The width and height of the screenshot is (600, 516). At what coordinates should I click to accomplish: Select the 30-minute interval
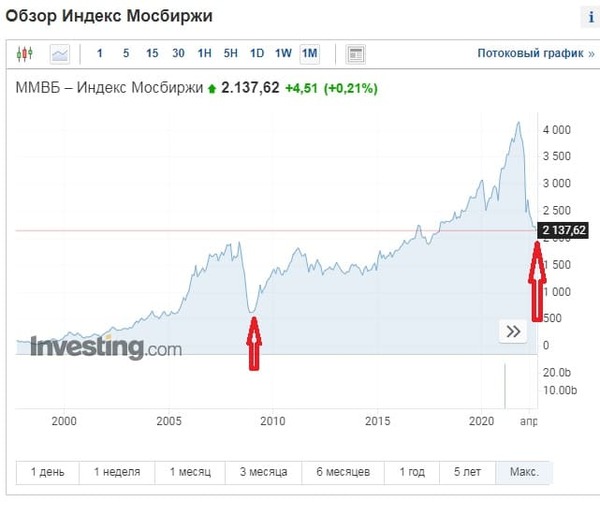coord(178,53)
